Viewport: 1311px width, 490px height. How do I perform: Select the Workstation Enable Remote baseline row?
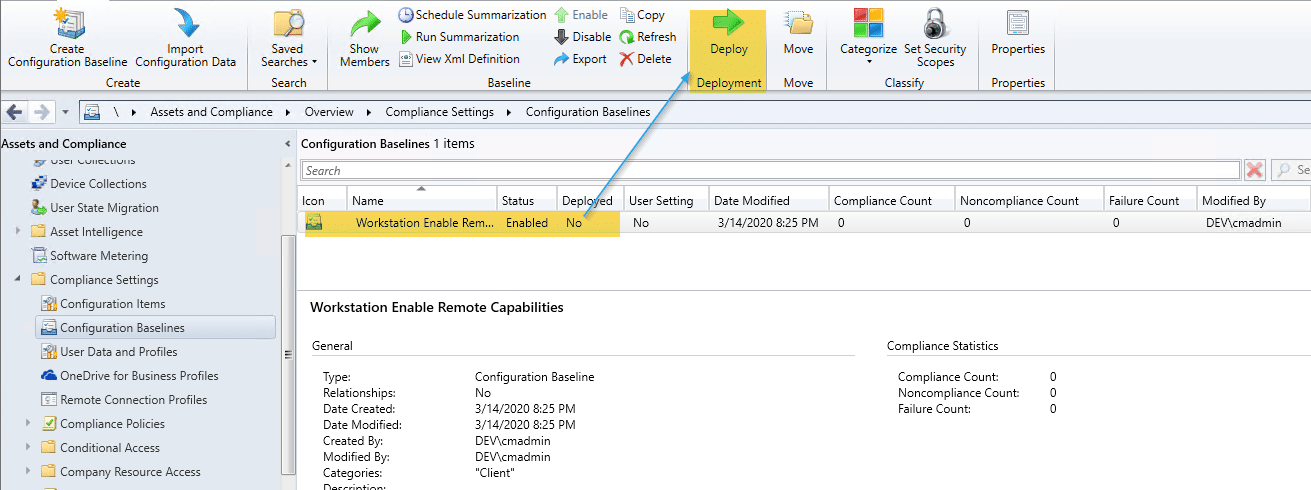(x=424, y=223)
